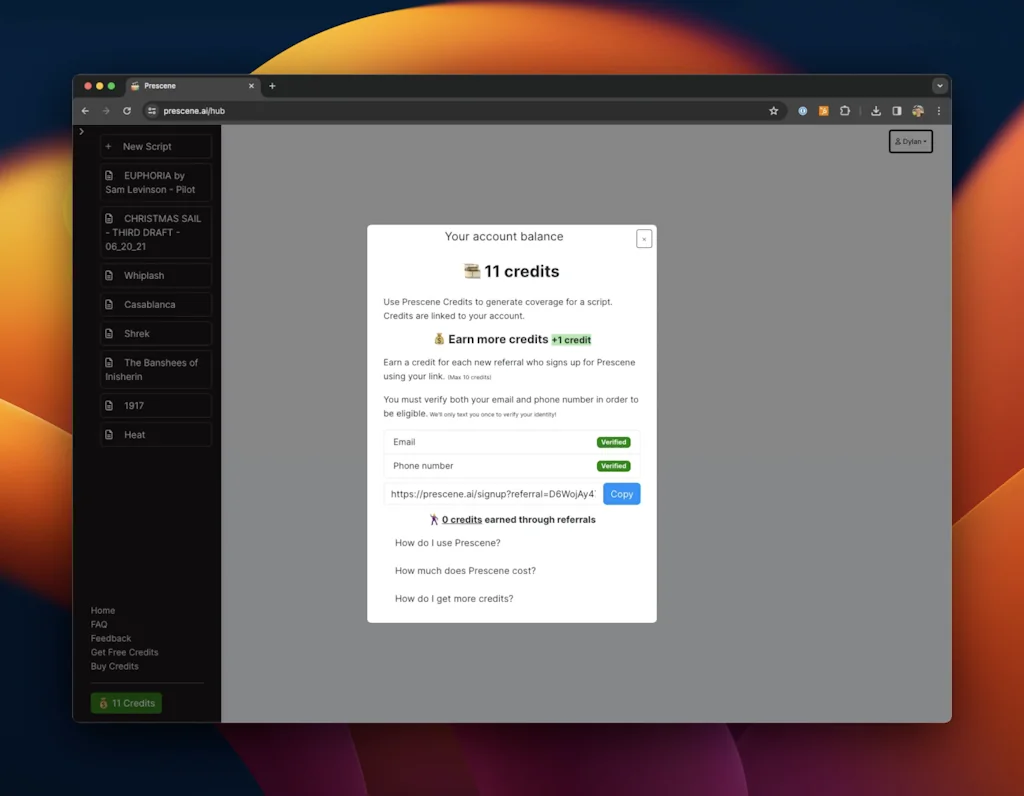Open the document icon next to Casablanca
This screenshot has height=796, width=1024.
[x=110, y=304]
